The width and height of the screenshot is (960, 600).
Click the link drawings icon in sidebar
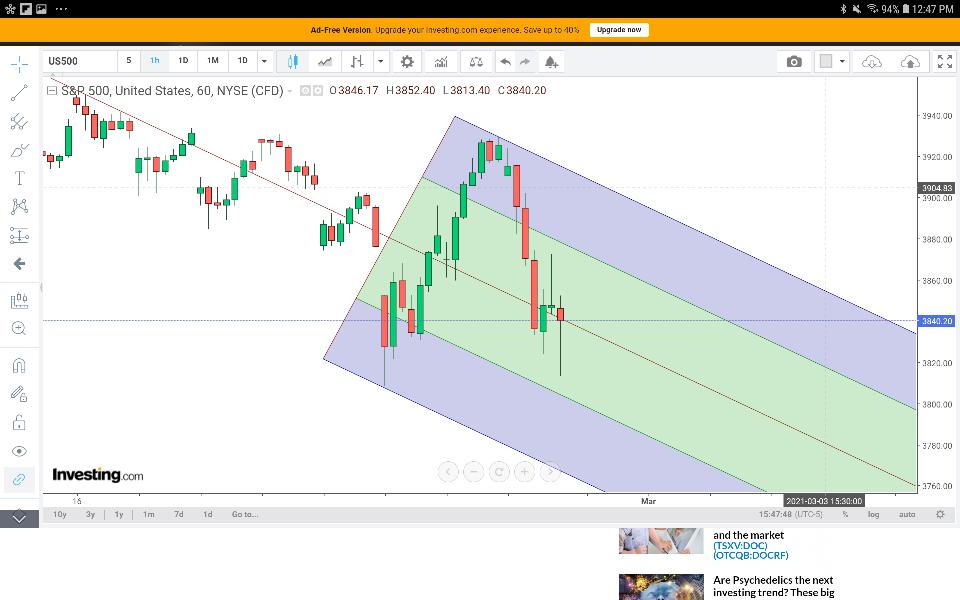19,479
